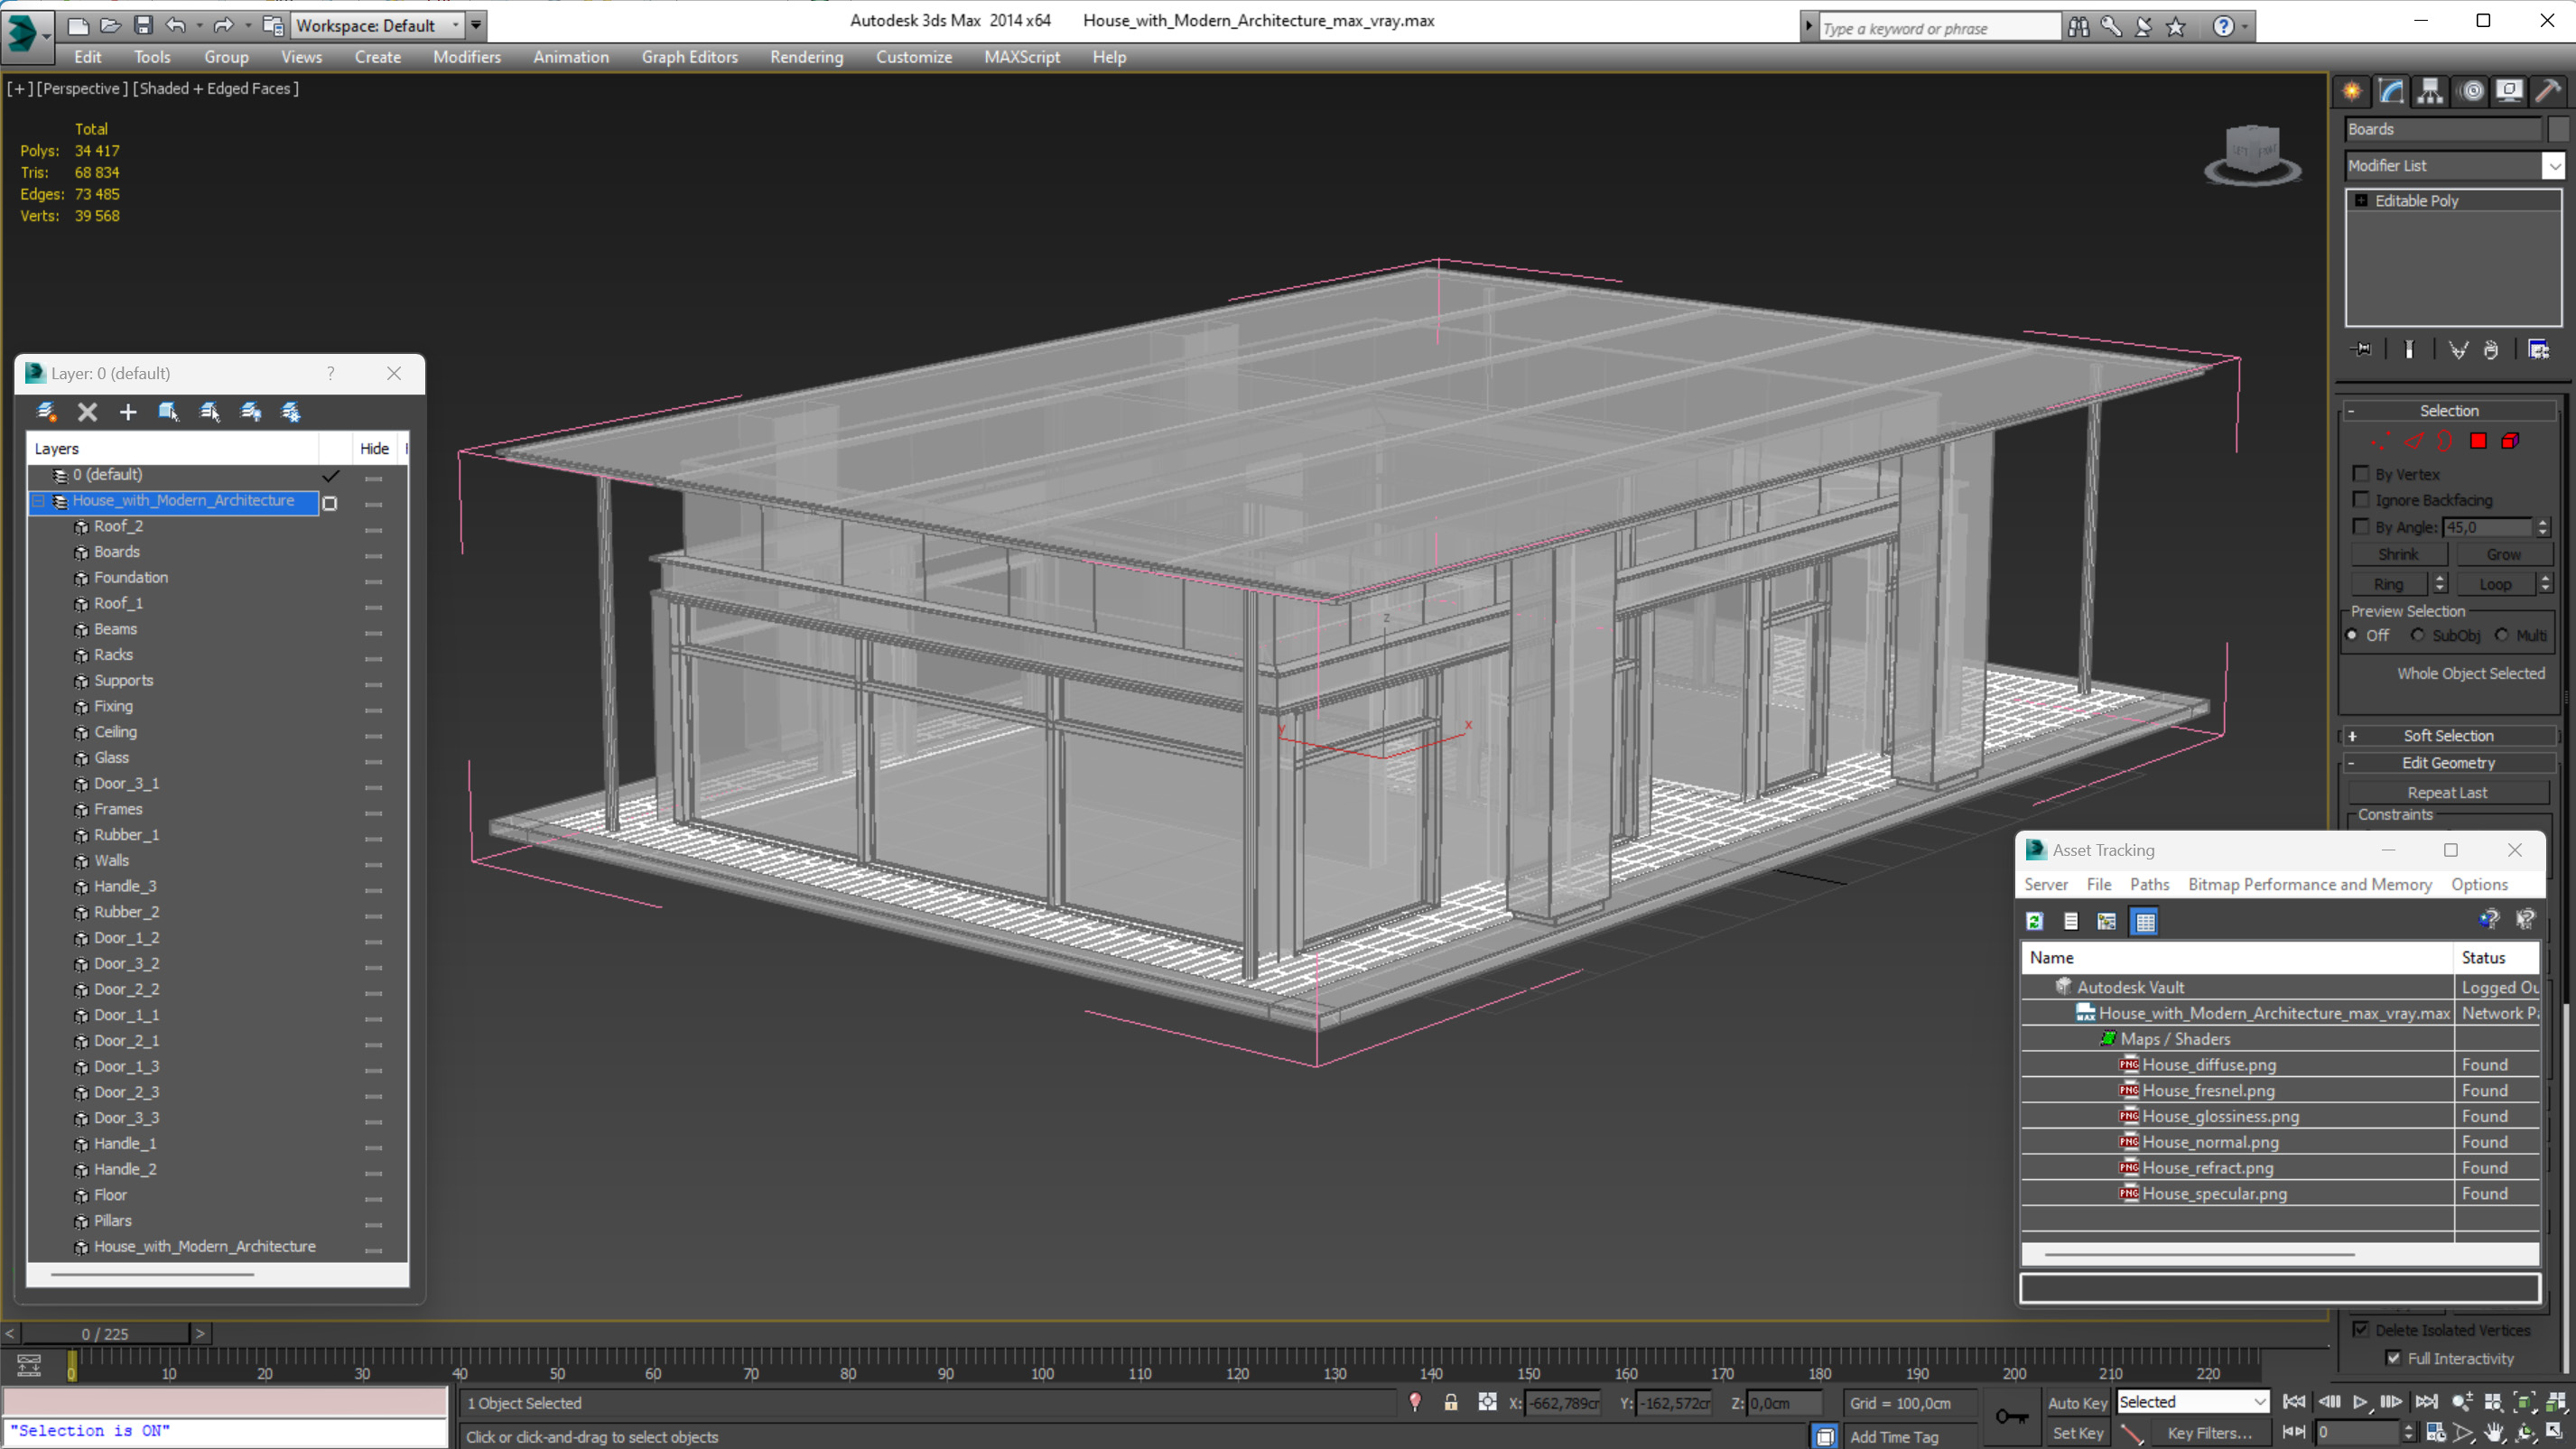Screen dimensions: 2576x1449
Task: Select Element sub-object level icon
Action: 2510,441
